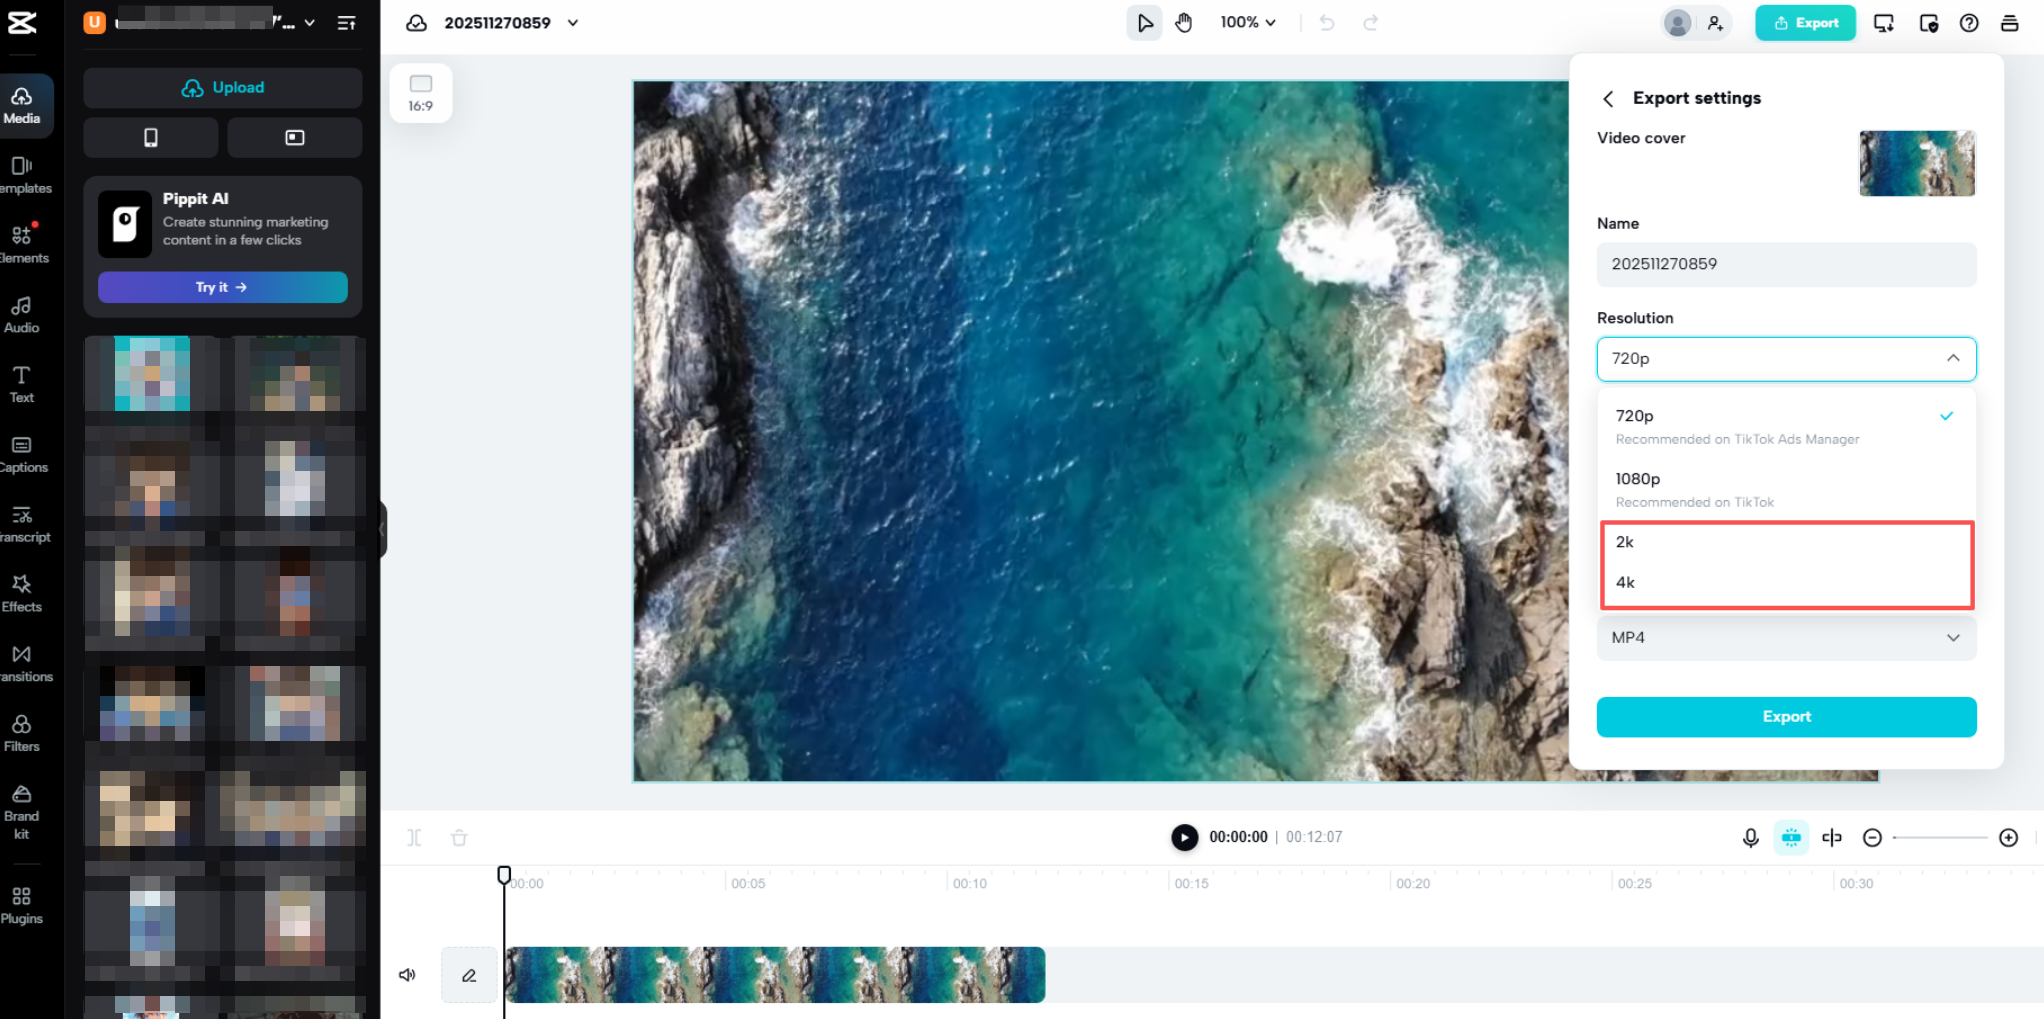This screenshot has width=2044, height=1019.
Task: Select the Text tool in the sidebar
Action: (x=22, y=383)
